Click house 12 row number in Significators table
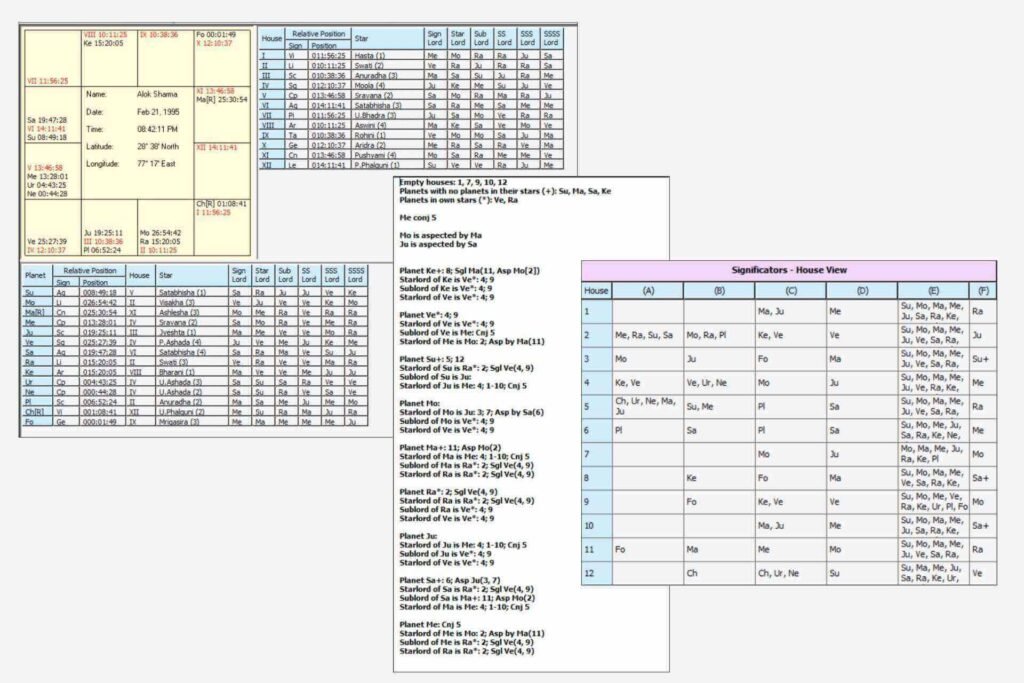Viewport: 1024px width, 683px height. [x=597, y=573]
